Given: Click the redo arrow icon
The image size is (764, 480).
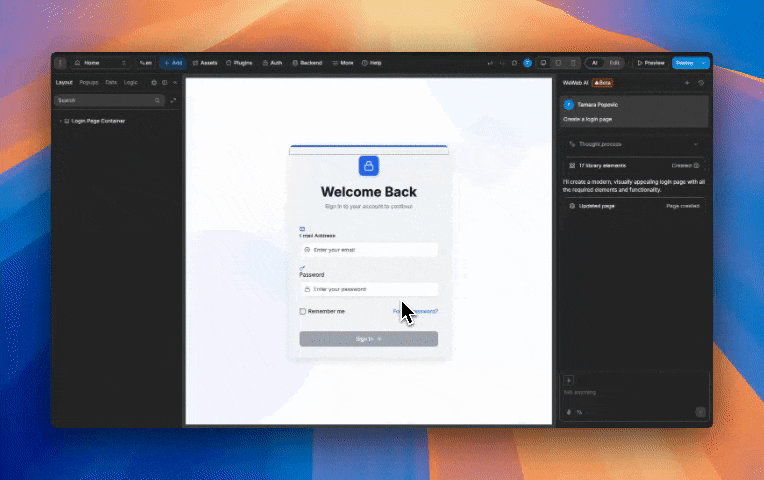Looking at the screenshot, I should click(502, 63).
